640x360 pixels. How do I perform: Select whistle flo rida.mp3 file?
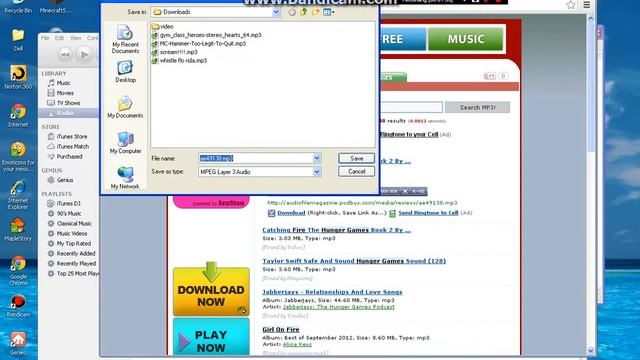click(179, 60)
